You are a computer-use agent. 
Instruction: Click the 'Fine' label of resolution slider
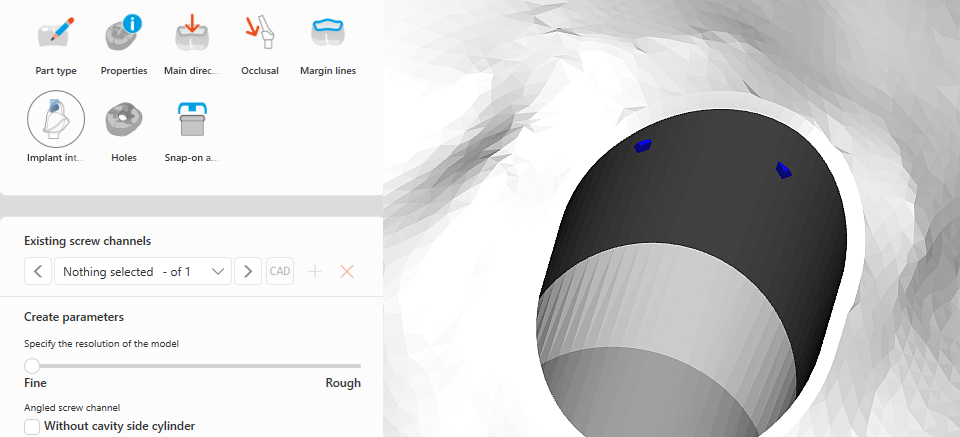click(x=36, y=383)
